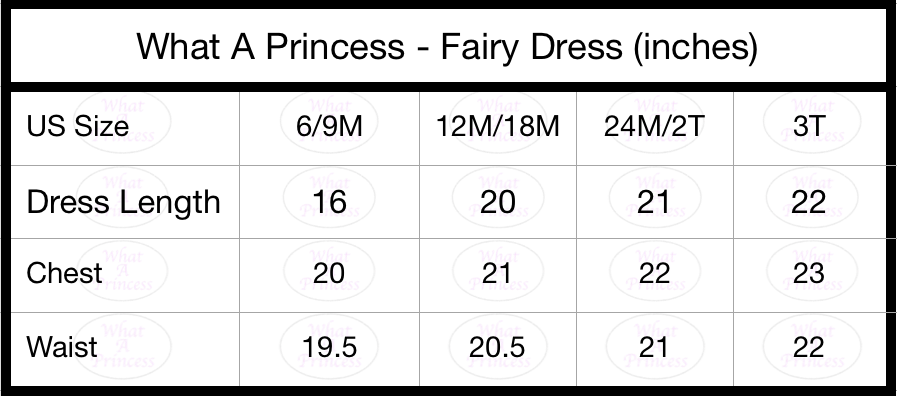Image resolution: width=897 pixels, height=396 pixels.
Task: Select chest value 23 for 3T
Action: tap(809, 273)
